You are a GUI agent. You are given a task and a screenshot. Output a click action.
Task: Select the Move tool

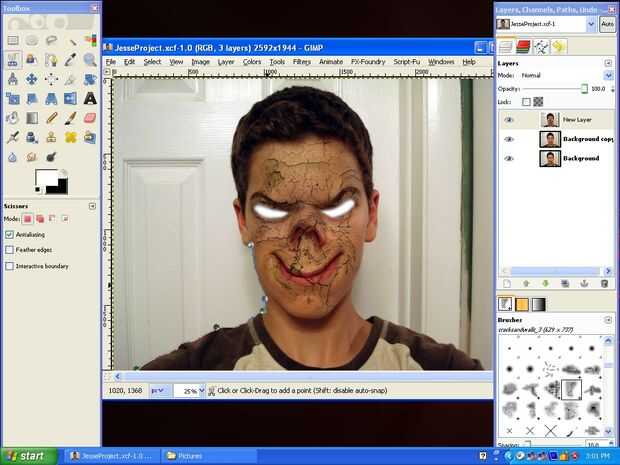tap(32, 79)
